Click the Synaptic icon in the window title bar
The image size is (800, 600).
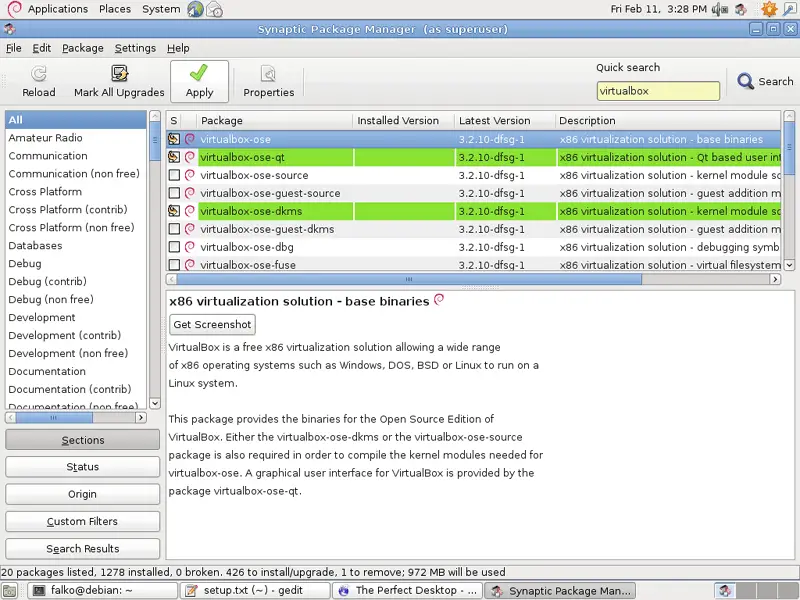point(10,29)
